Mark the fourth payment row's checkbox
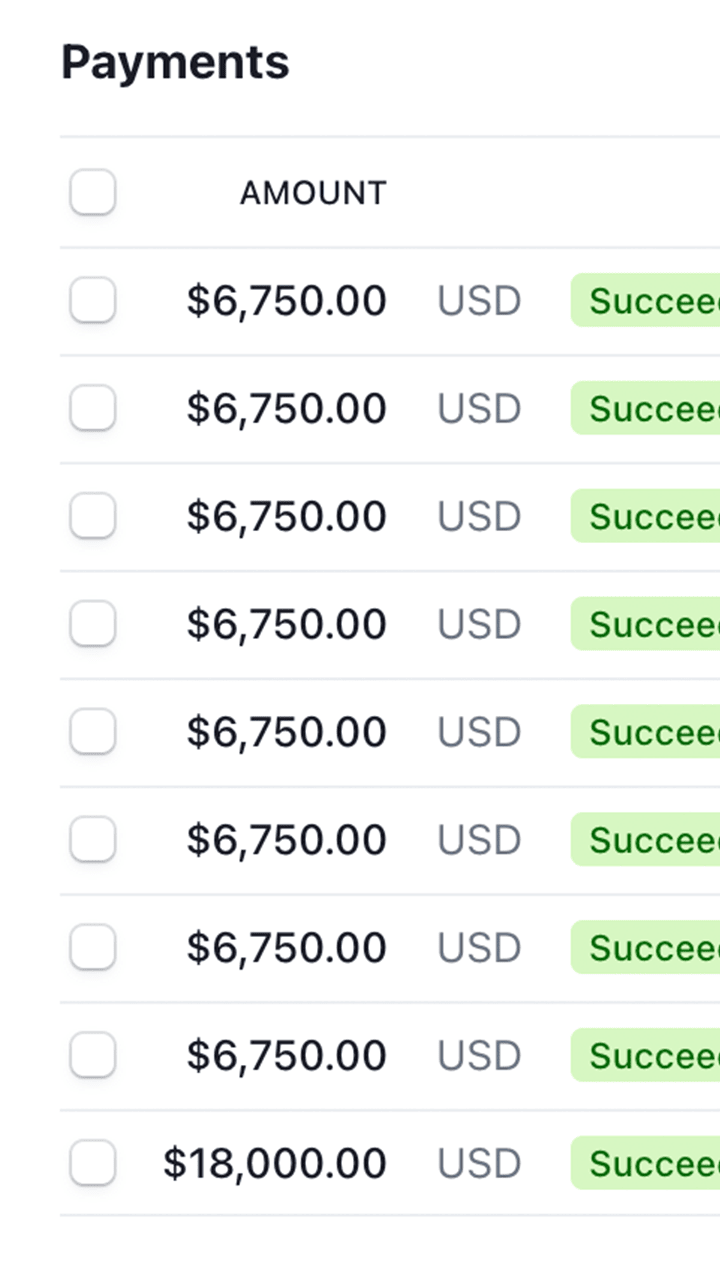 (x=93, y=624)
